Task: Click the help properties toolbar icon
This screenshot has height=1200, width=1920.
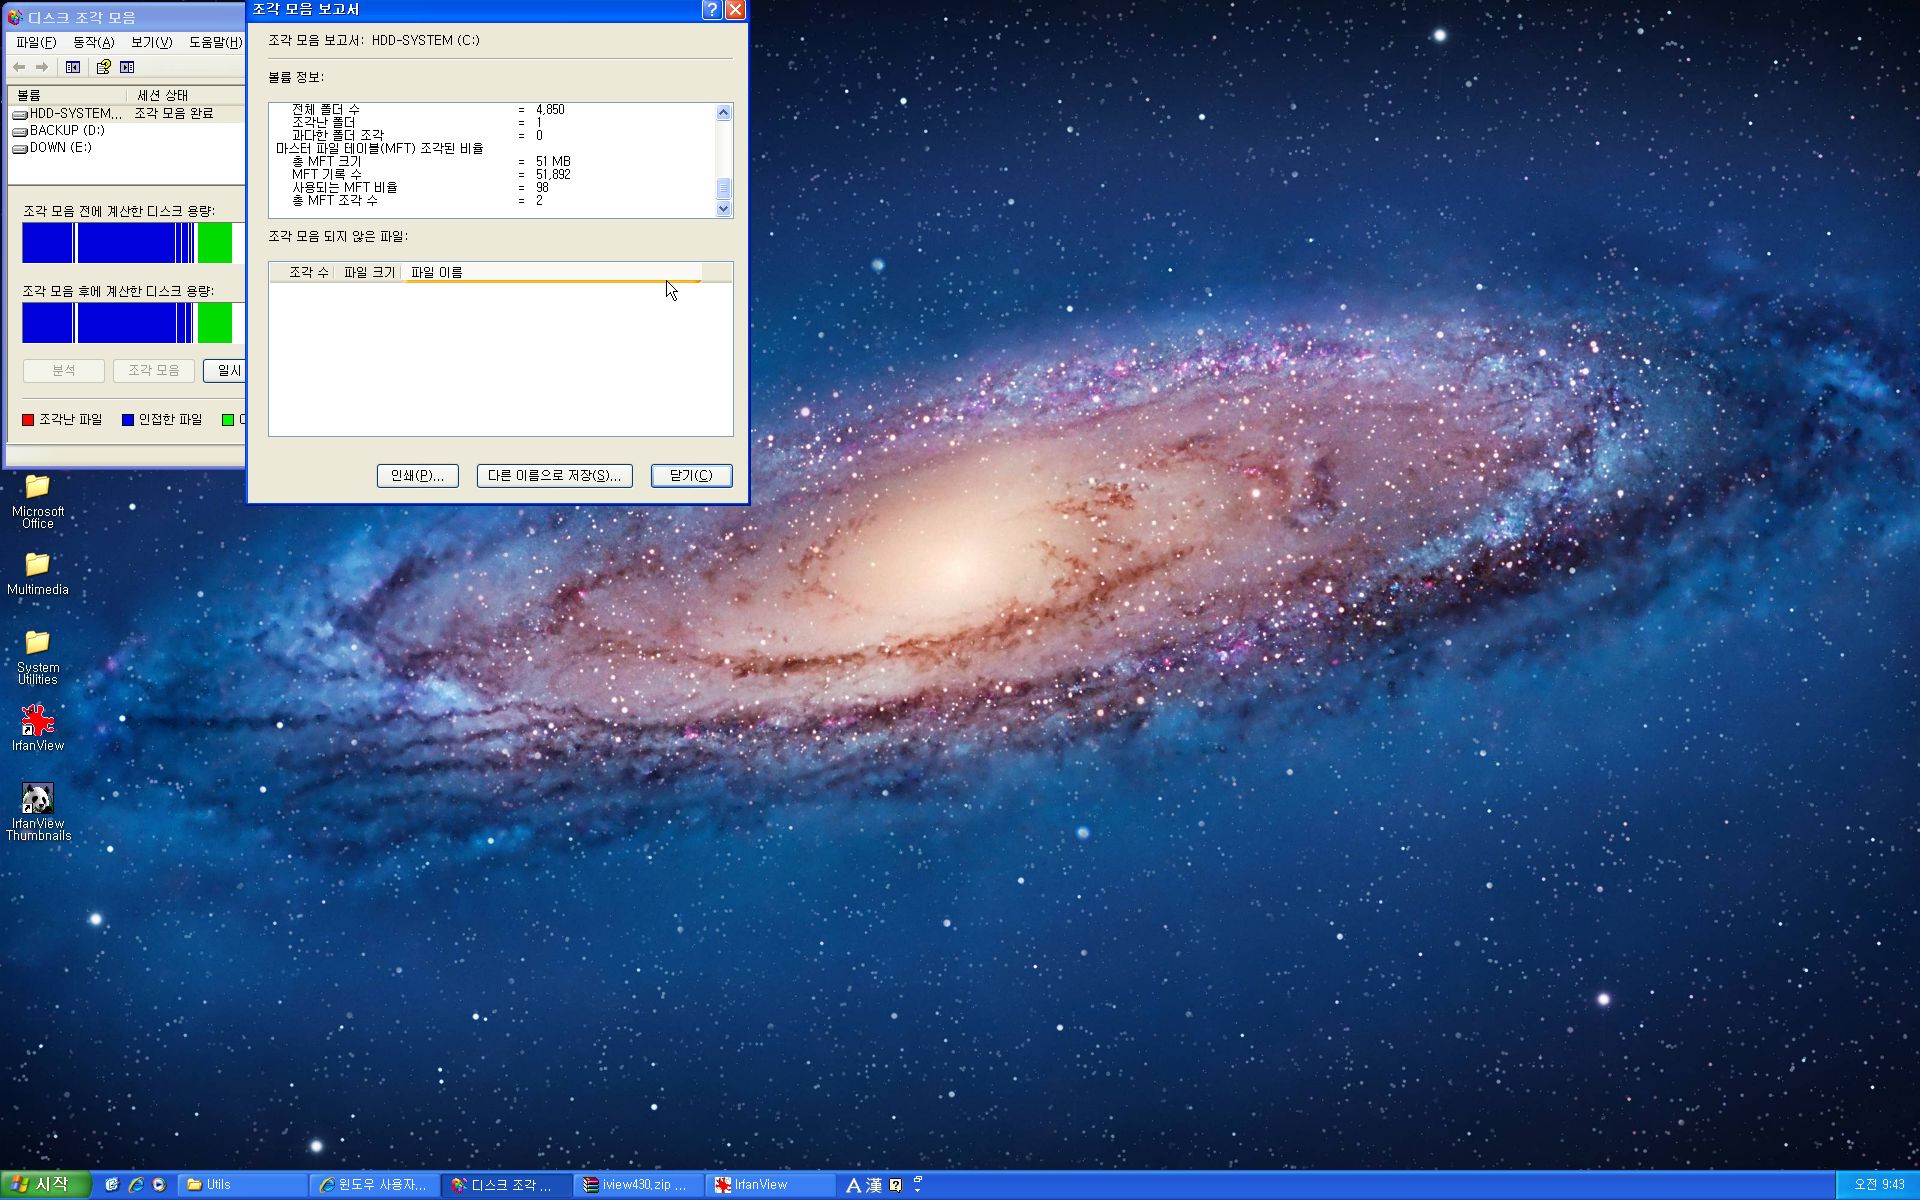Action: 103,67
